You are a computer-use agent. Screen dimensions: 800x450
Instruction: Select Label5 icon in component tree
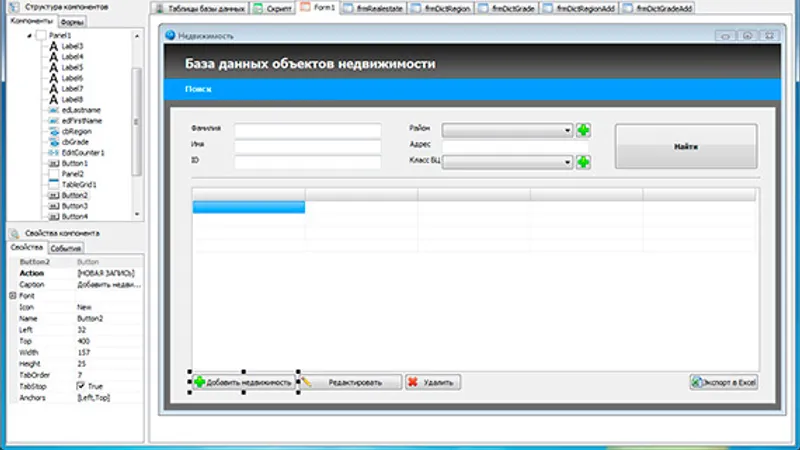click(54, 67)
